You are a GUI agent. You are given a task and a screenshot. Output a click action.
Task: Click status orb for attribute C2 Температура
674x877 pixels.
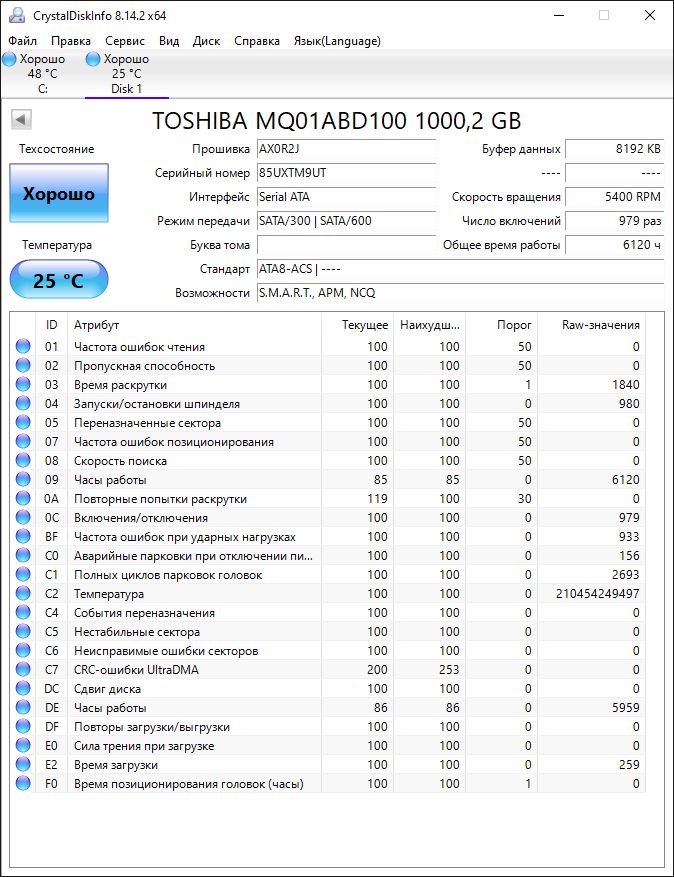click(23, 594)
